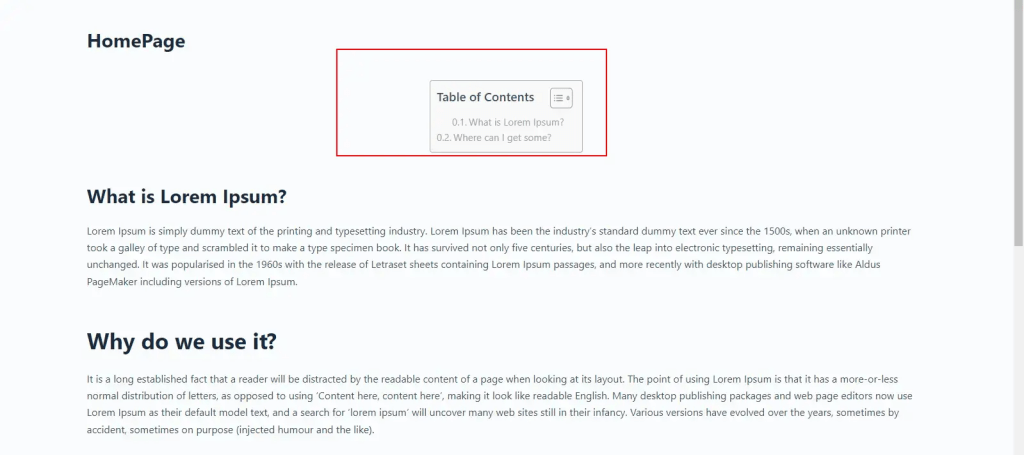1024x455 pixels.
Task: Click the vertical scrollbar thumb
Action: click(1018, 123)
